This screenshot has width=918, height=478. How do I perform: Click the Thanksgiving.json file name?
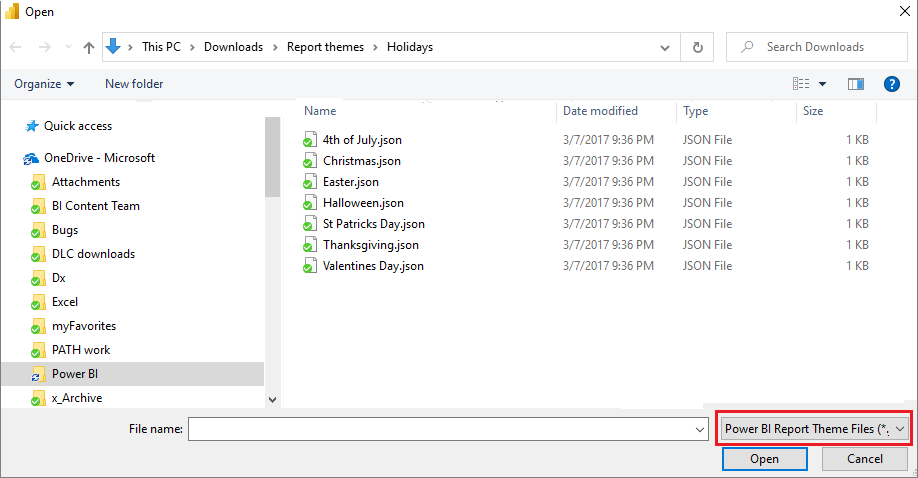pos(371,245)
